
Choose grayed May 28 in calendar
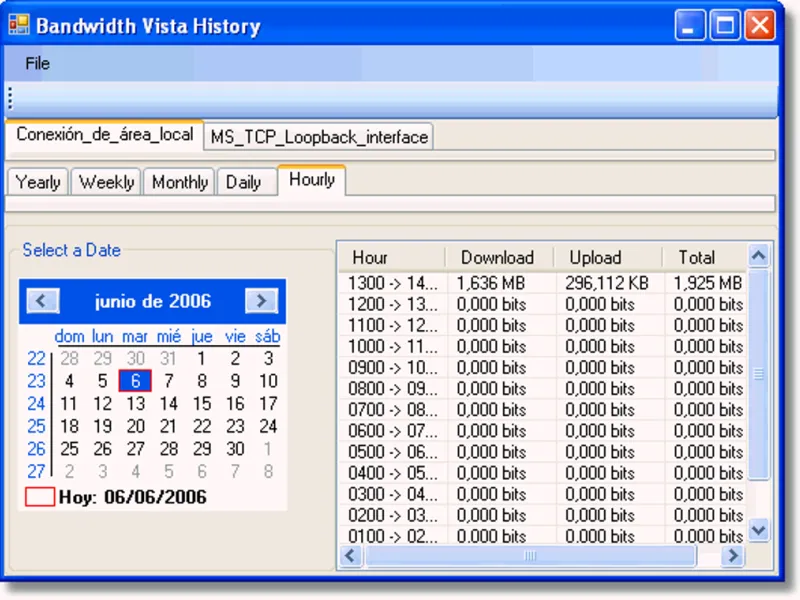coord(69,359)
